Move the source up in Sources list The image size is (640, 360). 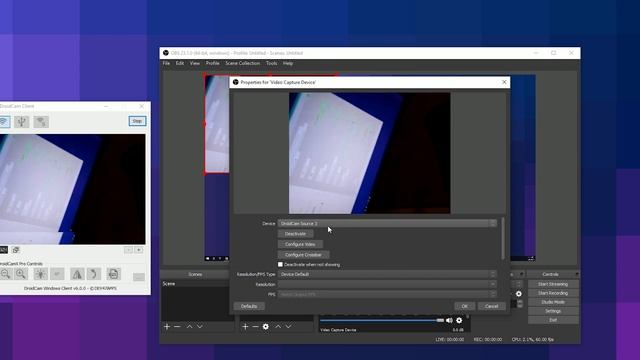[278, 327]
